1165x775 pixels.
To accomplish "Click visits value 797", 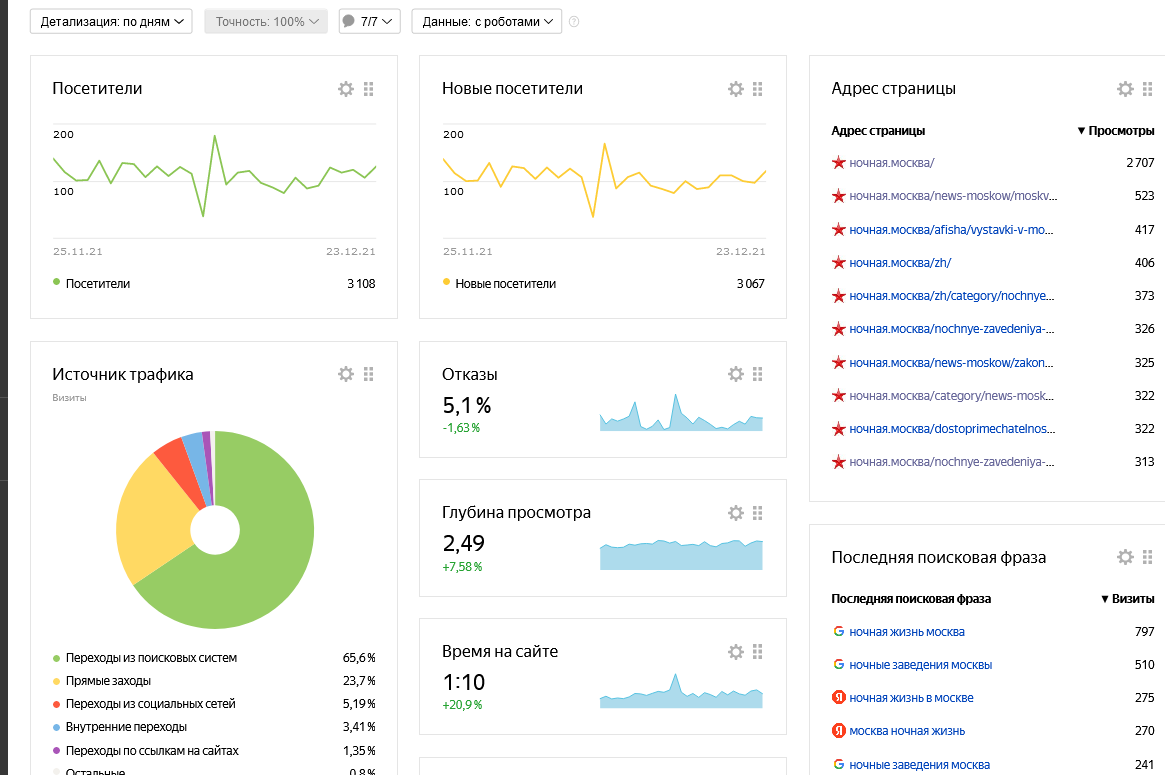I will tap(1145, 632).
